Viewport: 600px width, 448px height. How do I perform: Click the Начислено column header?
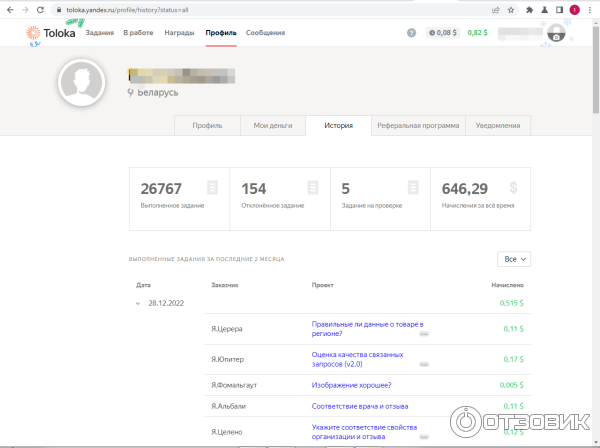pyautogui.click(x=507, y=285)
